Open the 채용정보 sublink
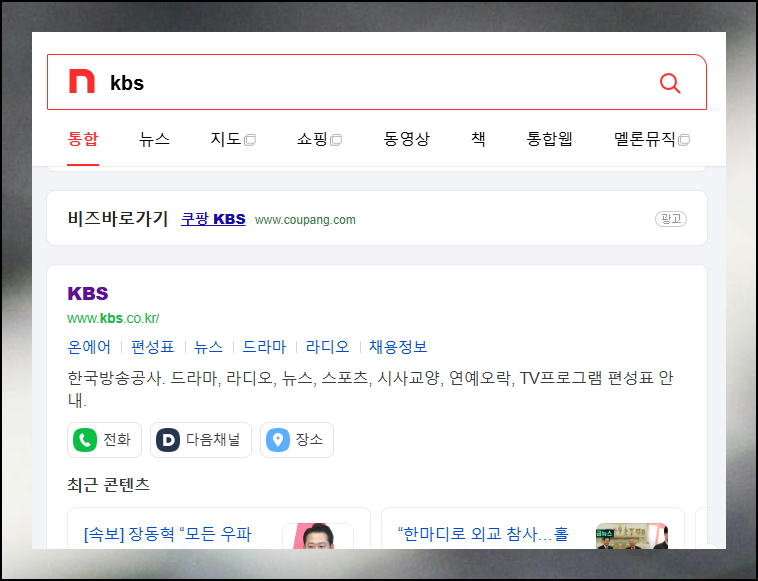The width and height of the screenshot is (758, 581). coord(398,347)
